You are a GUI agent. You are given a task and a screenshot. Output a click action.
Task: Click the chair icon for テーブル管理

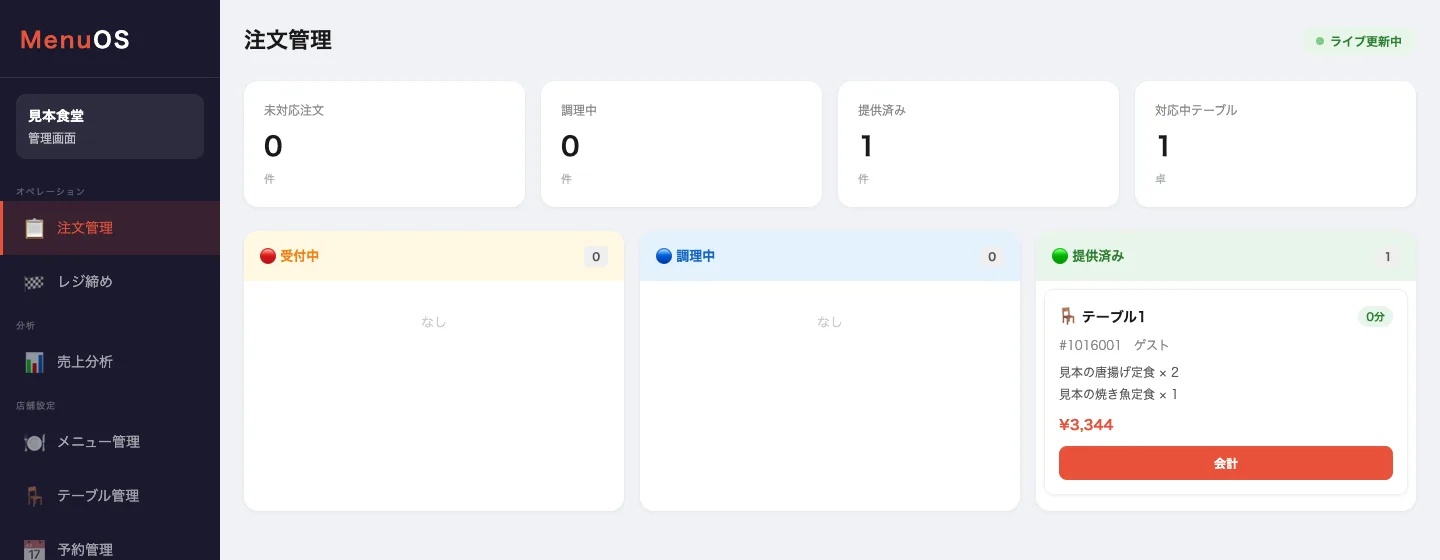click(34, 496)
